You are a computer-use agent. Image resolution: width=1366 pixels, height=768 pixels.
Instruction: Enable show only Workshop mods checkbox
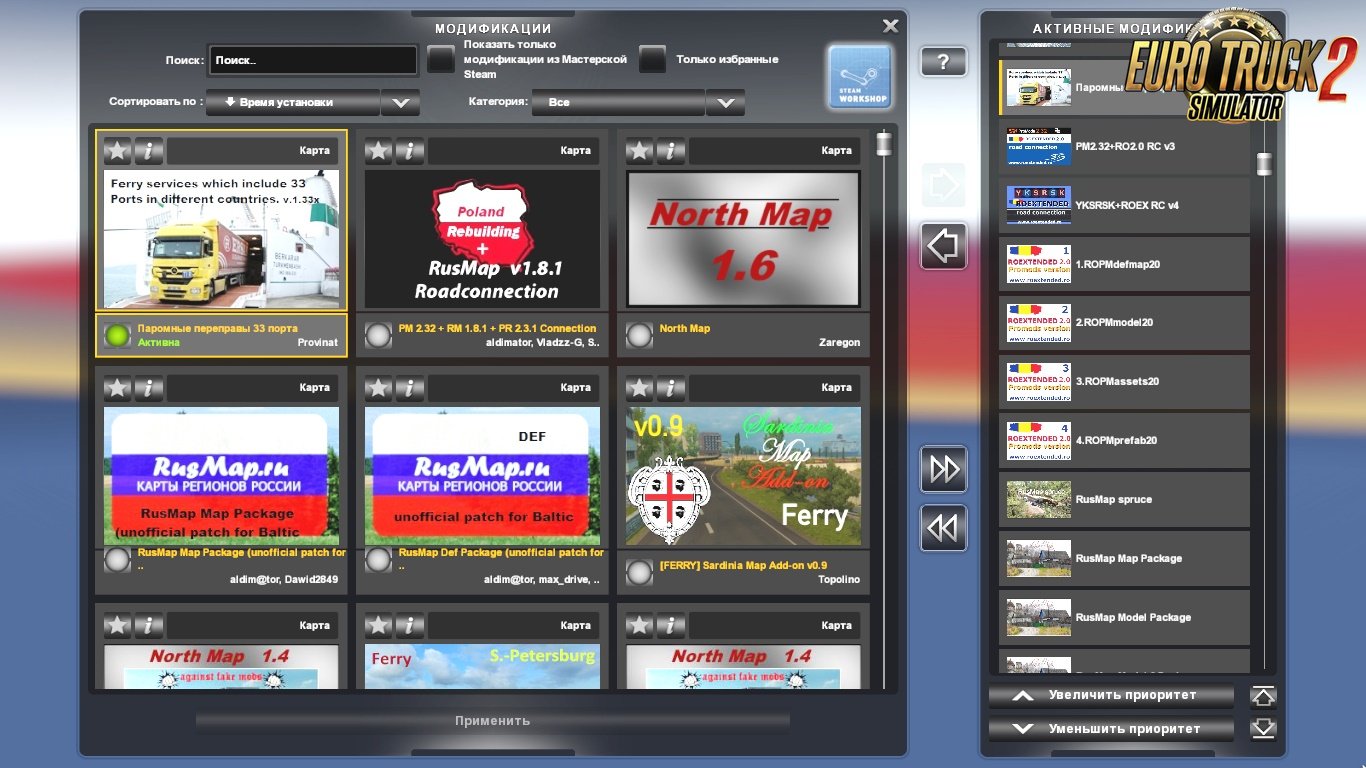(441, 60)
